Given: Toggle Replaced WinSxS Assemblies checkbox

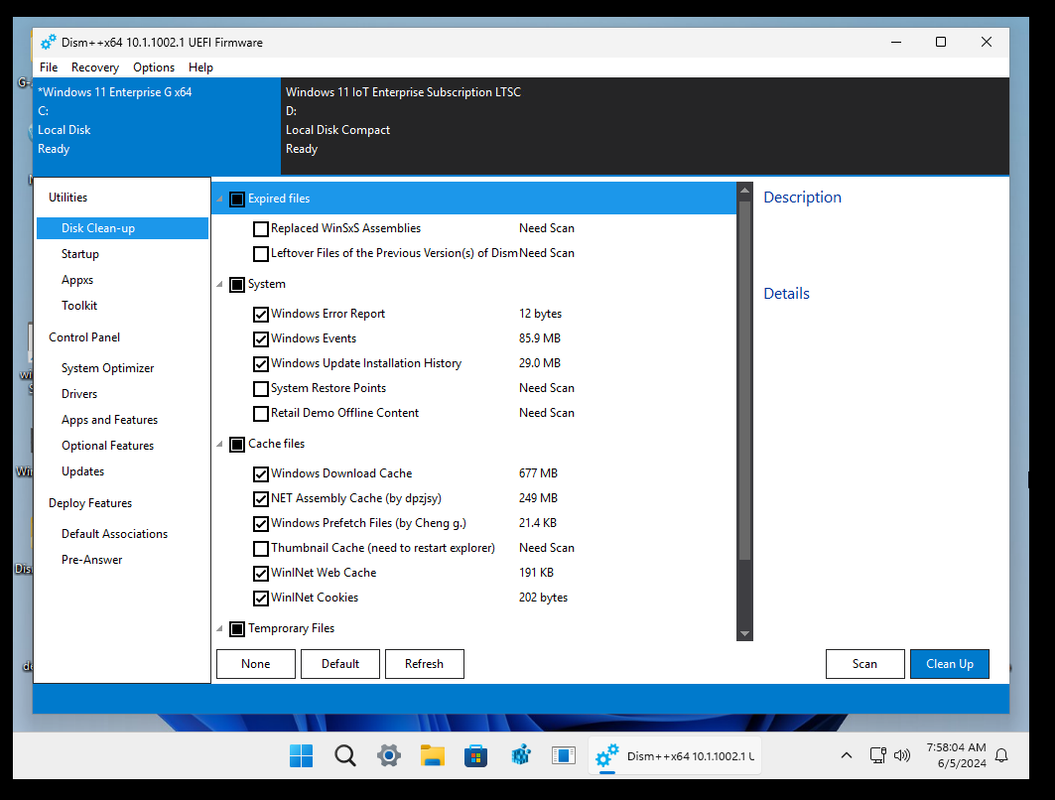Looking at the screenshot, I should (x=260, y=229).
